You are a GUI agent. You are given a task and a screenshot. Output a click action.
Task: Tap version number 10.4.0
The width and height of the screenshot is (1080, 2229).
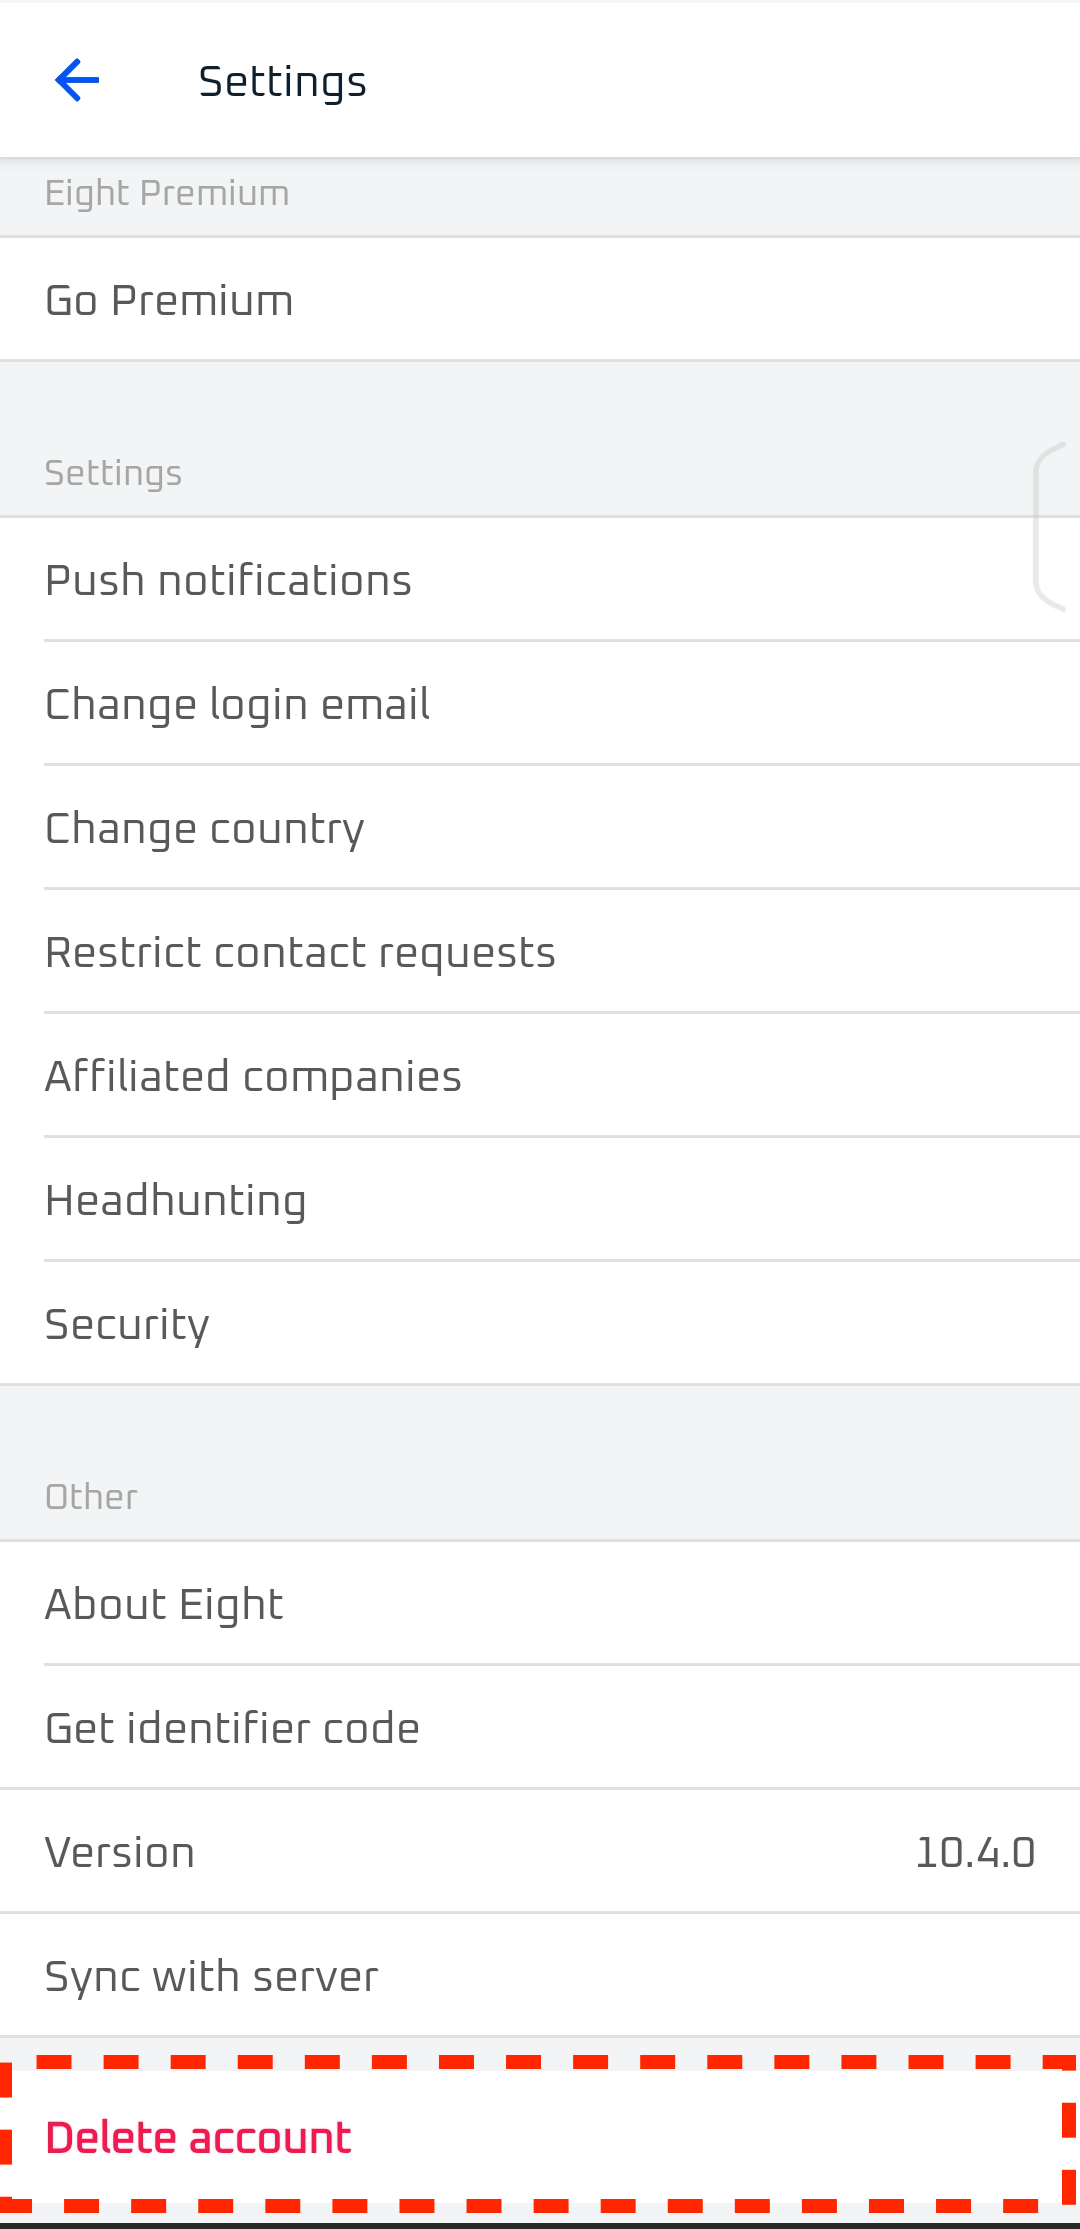coord(975,1853)
